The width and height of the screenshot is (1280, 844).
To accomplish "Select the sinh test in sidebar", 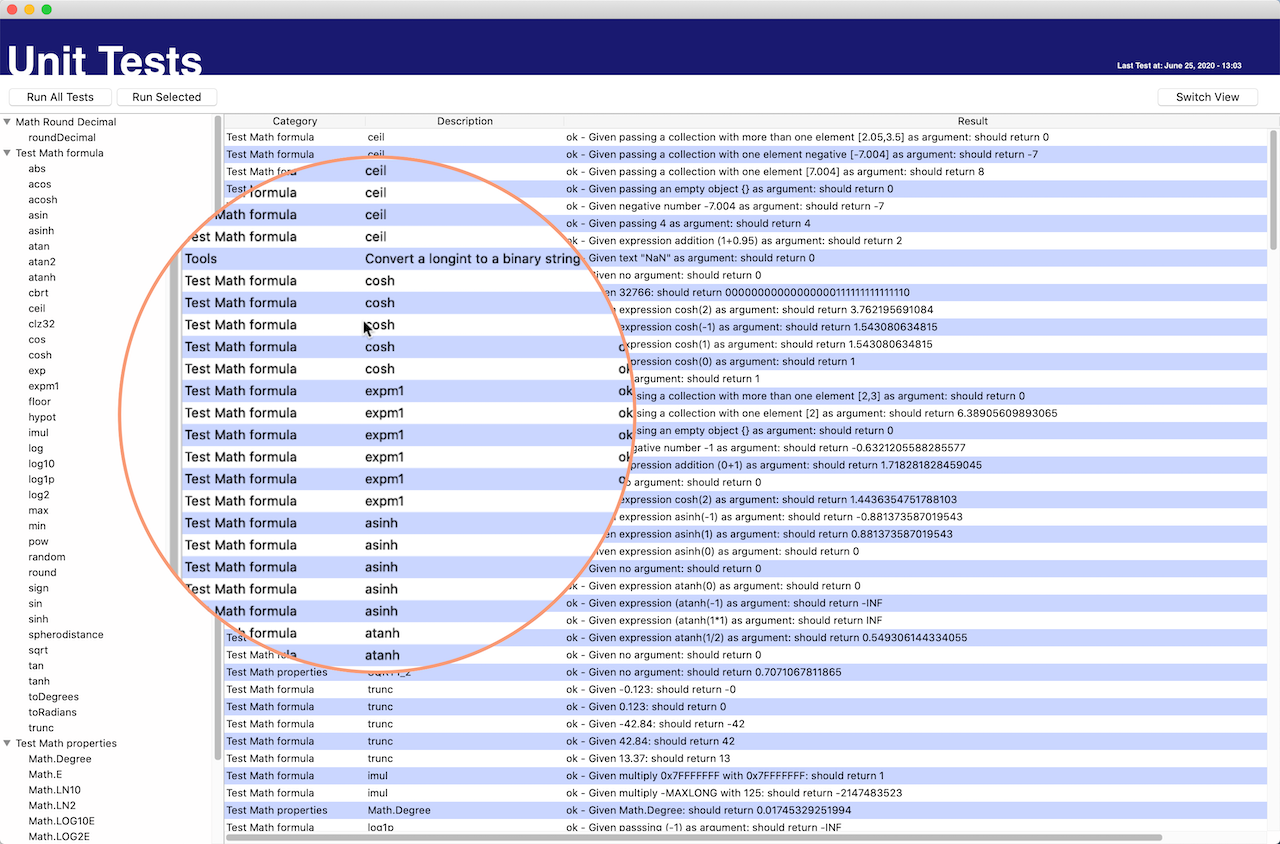I will coord(38,619).
